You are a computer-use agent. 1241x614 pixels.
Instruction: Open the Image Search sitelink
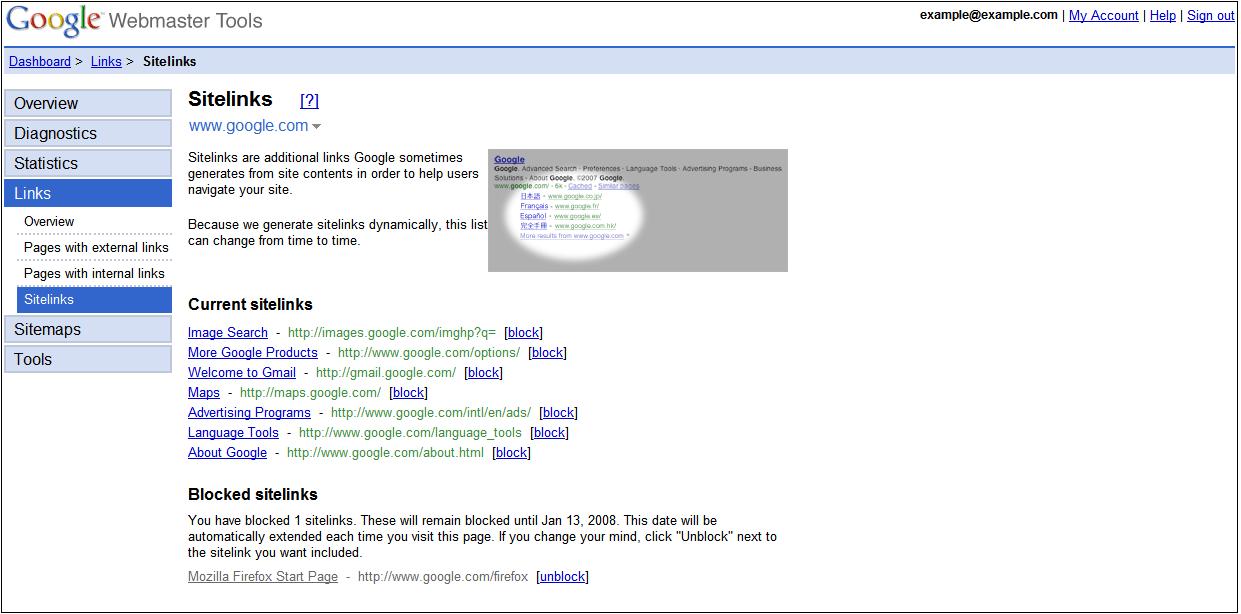228,333
